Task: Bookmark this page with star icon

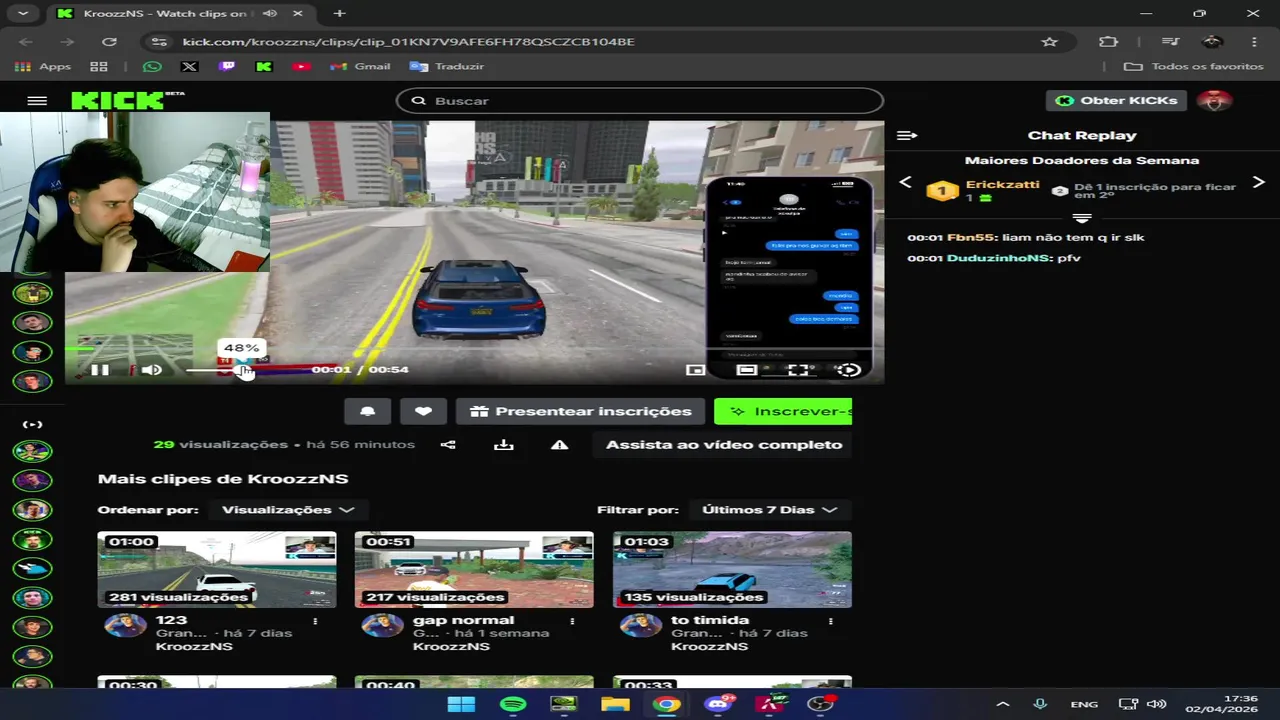Action: (1049, 42)
